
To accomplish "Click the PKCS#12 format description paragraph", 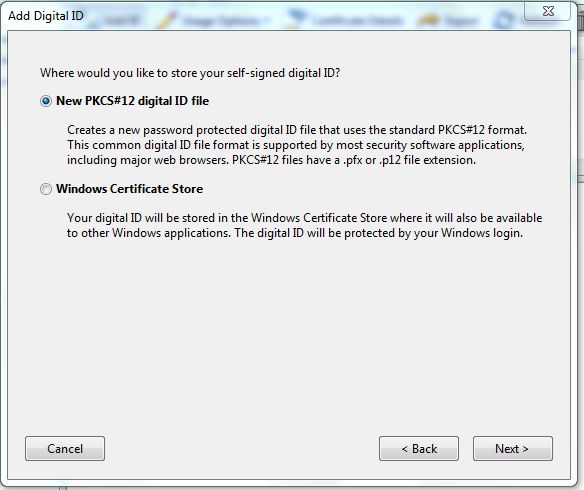I will click(297, 145).
